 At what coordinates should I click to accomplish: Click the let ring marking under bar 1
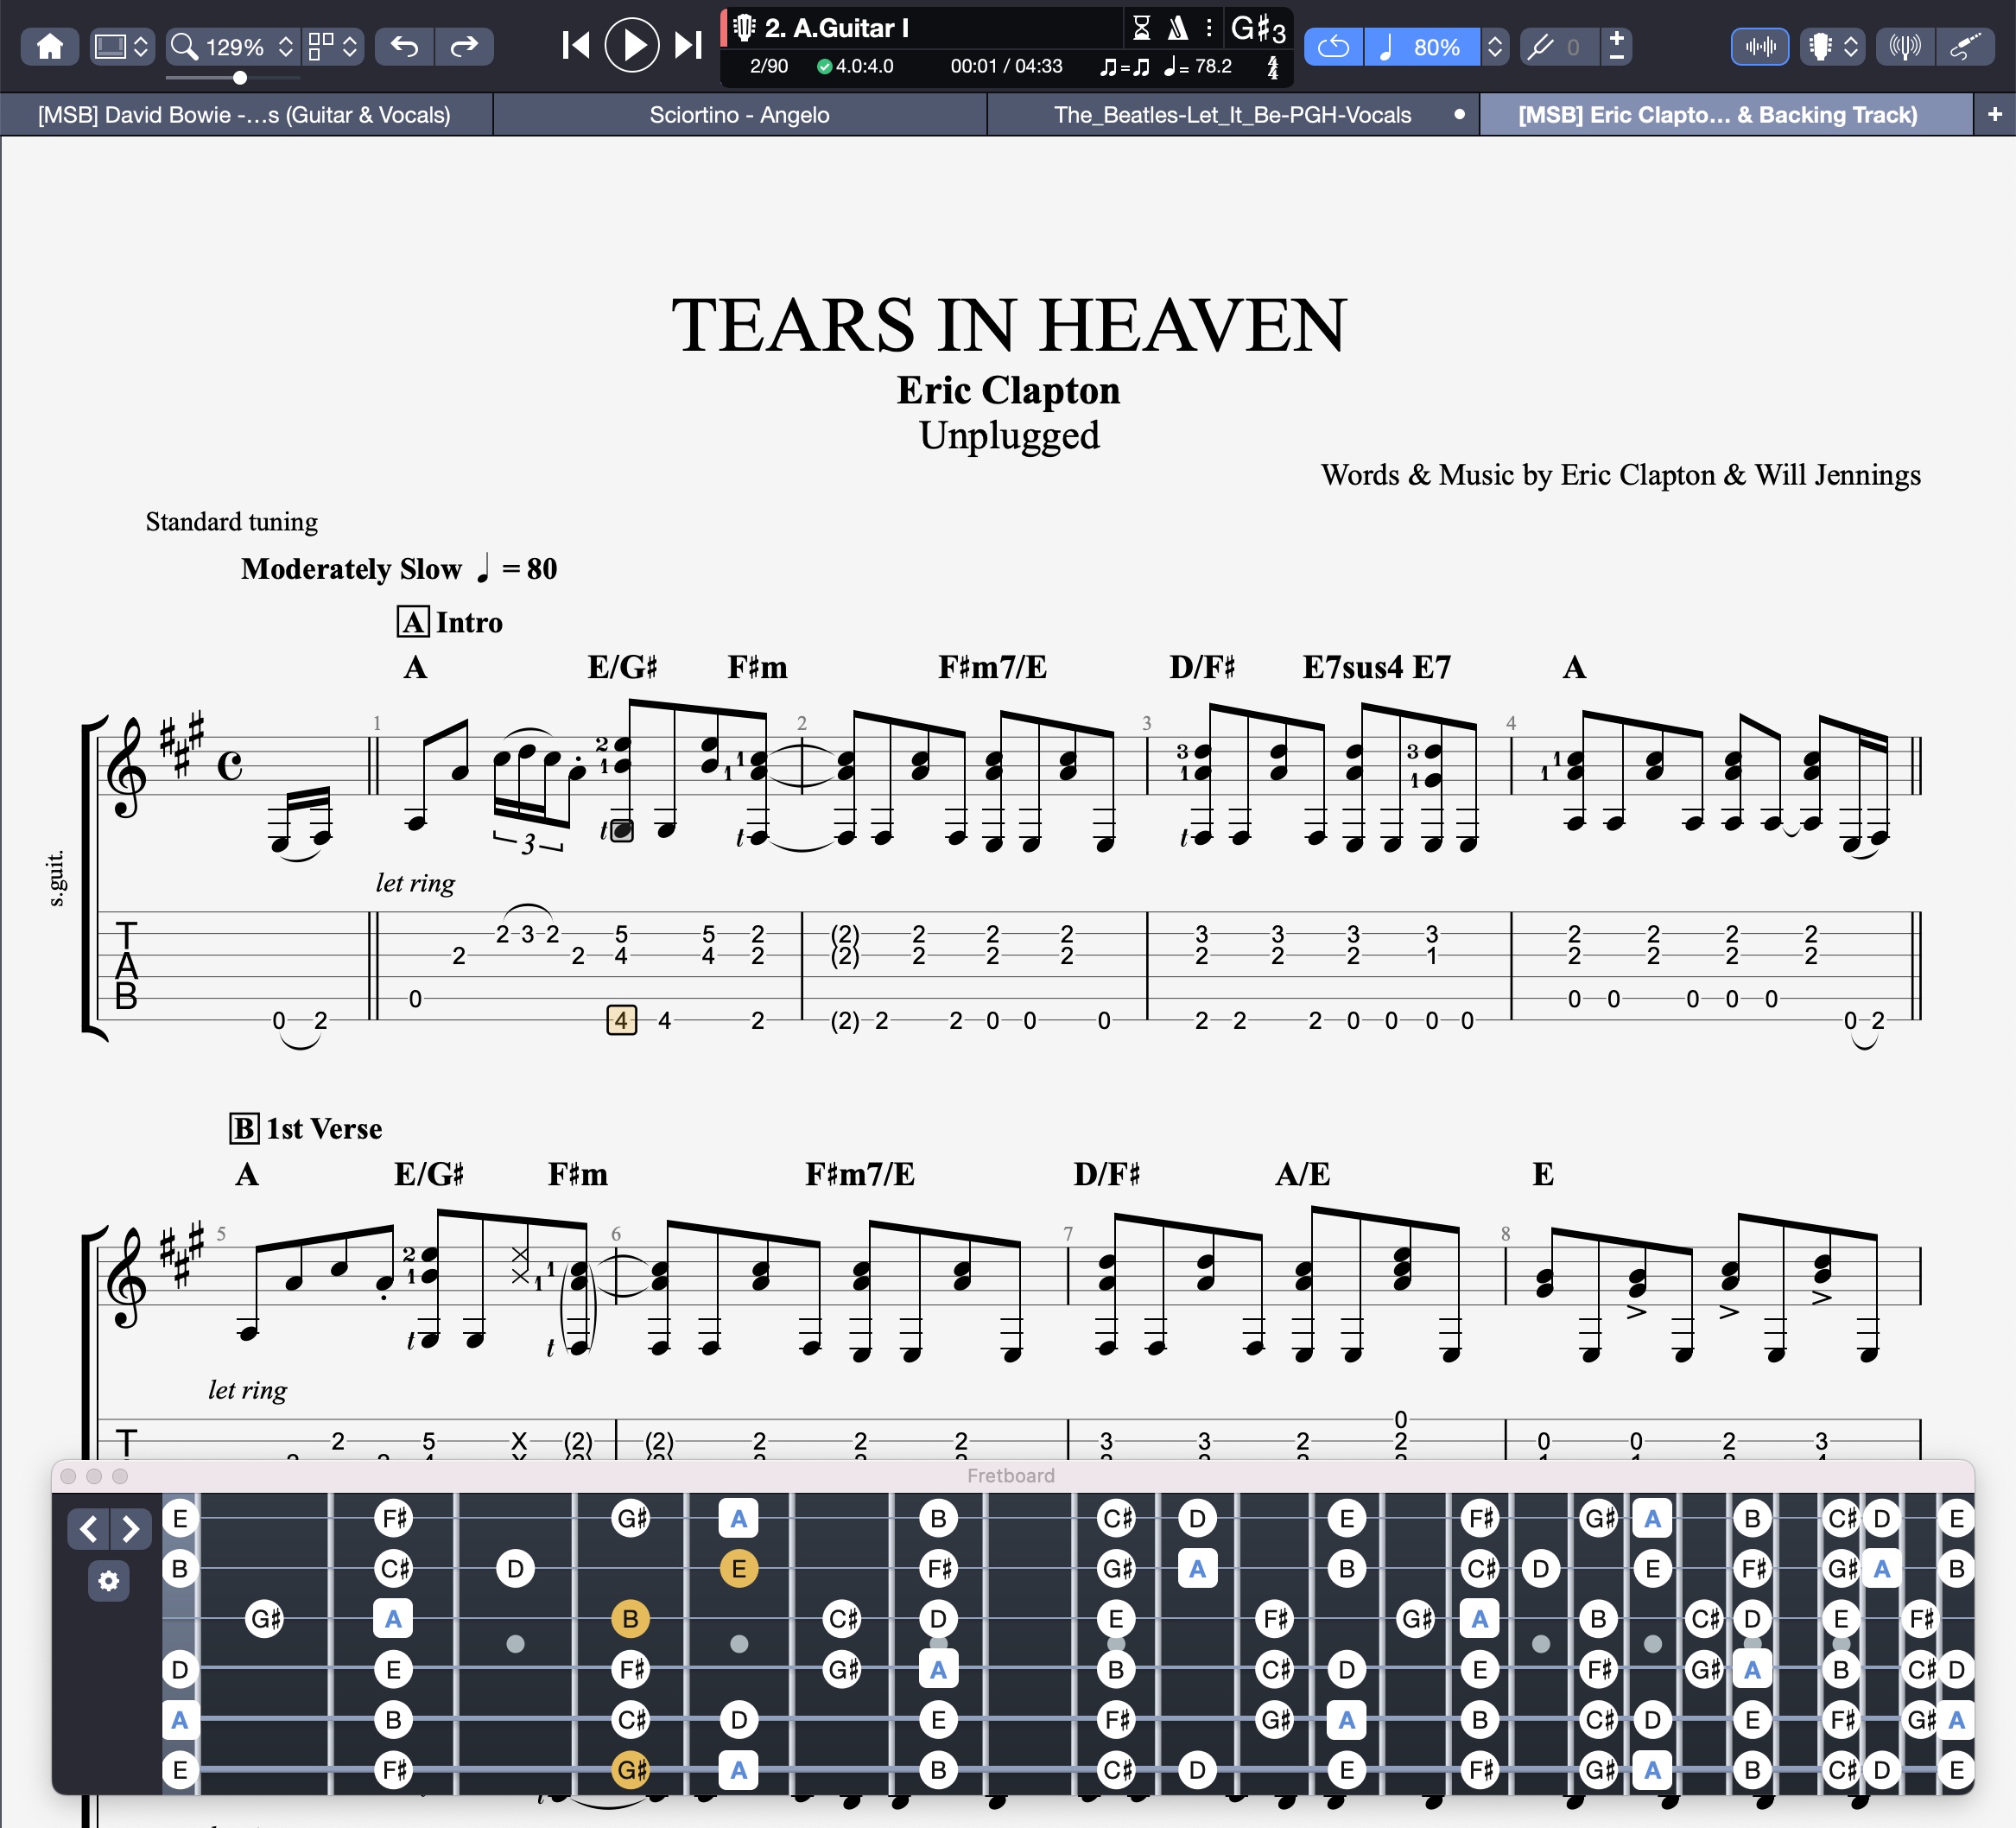coord(415,883)
